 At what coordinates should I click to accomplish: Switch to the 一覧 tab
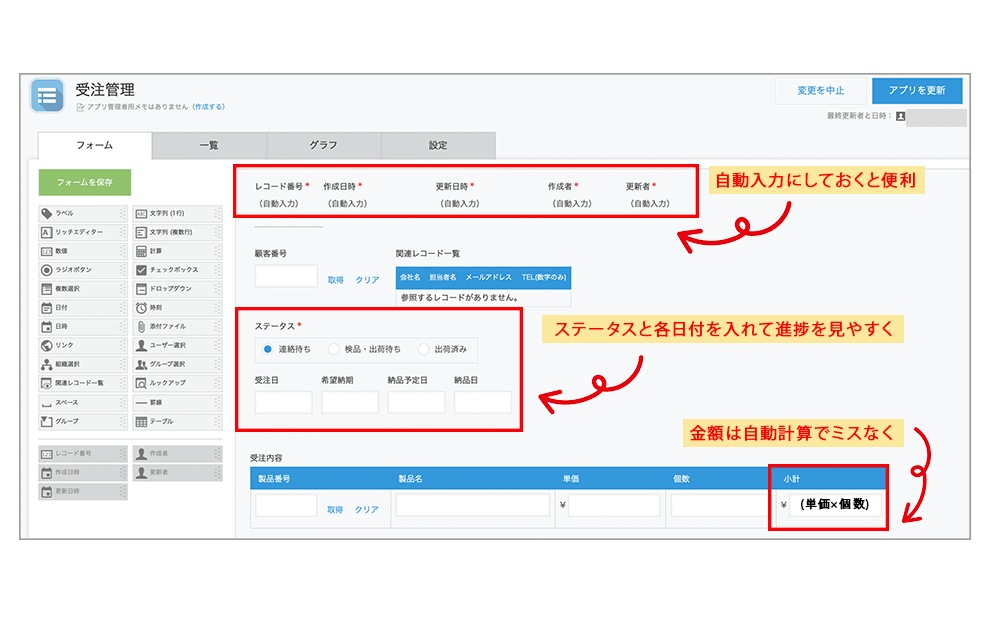[x=209, y=146]
